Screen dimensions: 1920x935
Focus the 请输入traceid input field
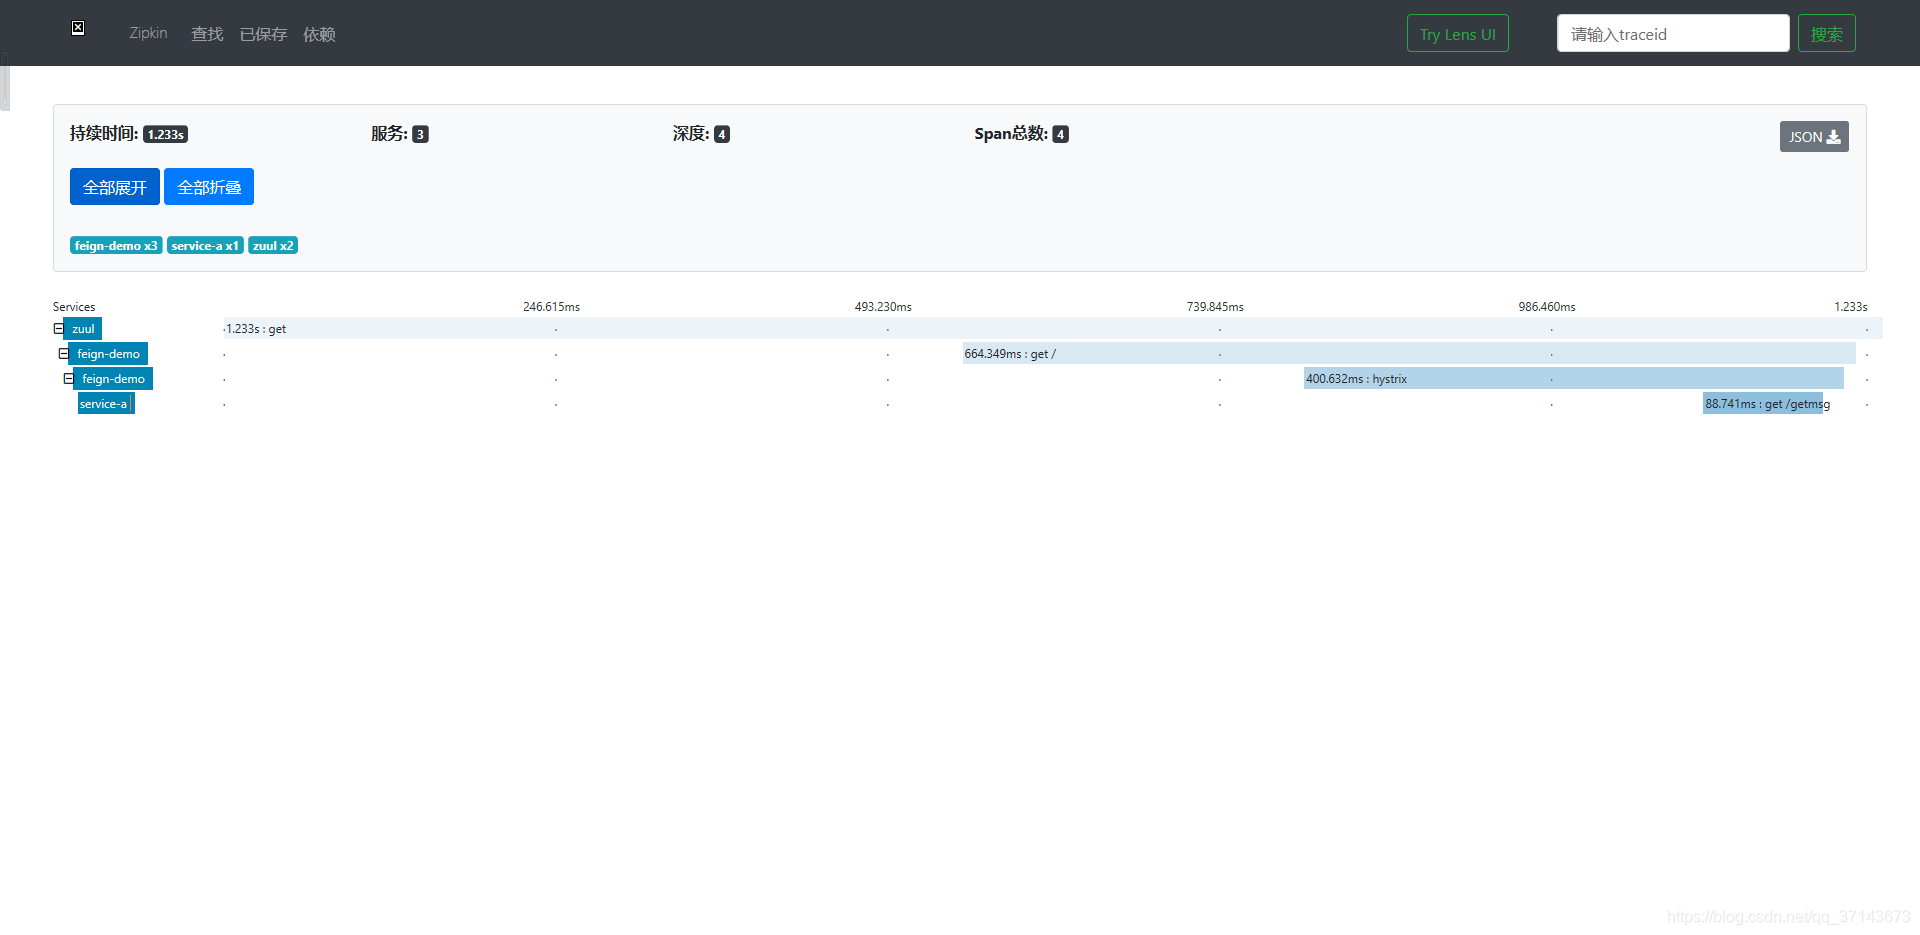tap(1672, 33)
